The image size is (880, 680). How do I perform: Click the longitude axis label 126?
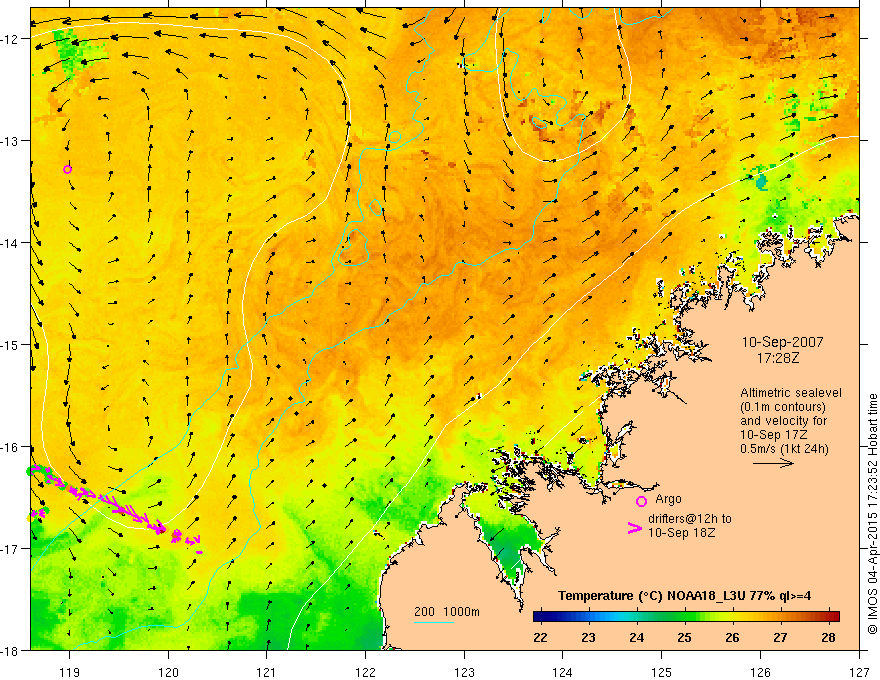[760, 672]
